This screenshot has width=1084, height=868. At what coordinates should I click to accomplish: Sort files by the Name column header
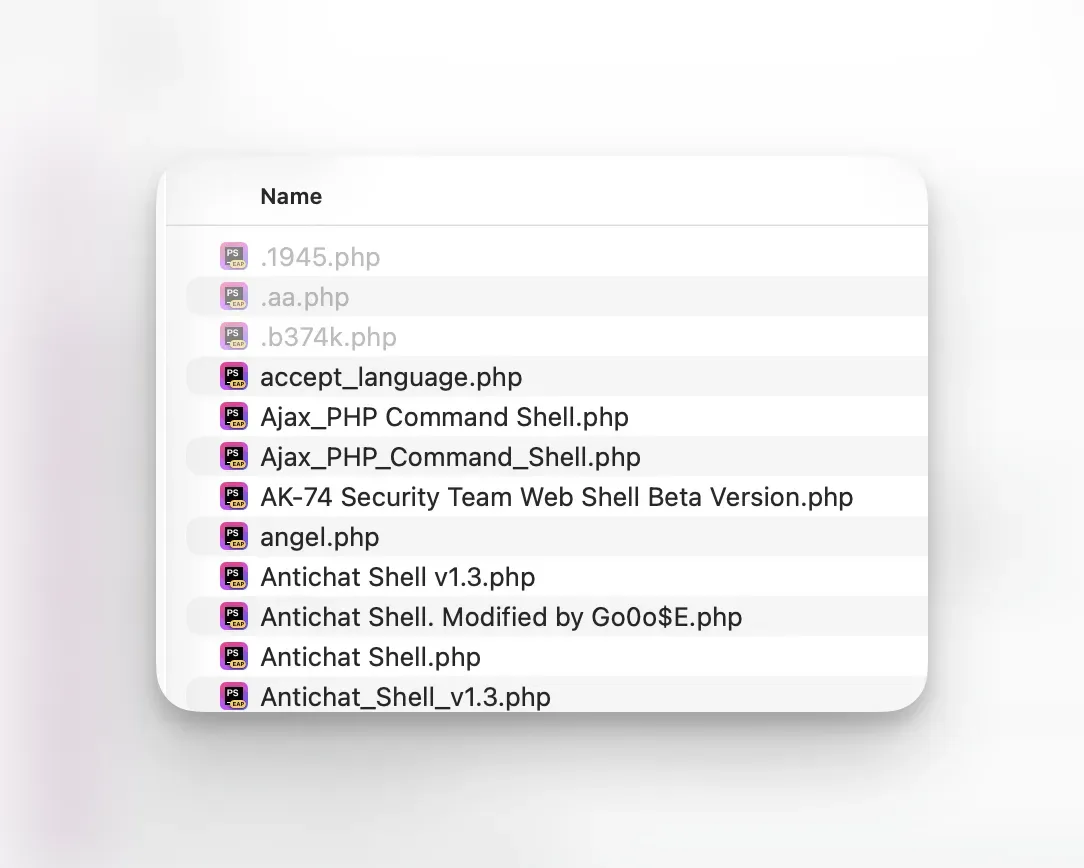pos(290,196)
